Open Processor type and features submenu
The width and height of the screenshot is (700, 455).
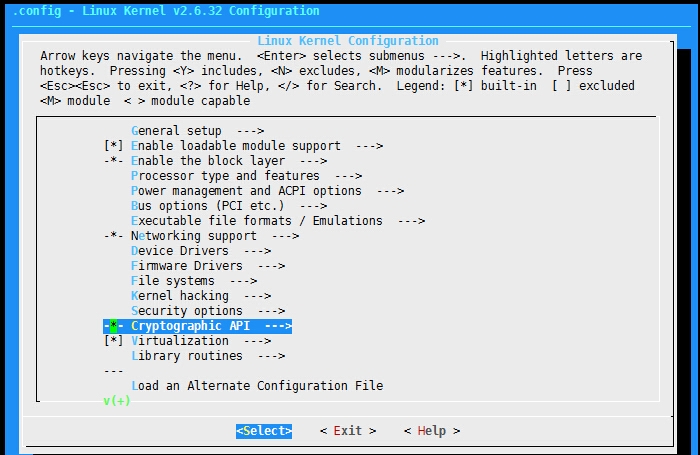point(246,176)
